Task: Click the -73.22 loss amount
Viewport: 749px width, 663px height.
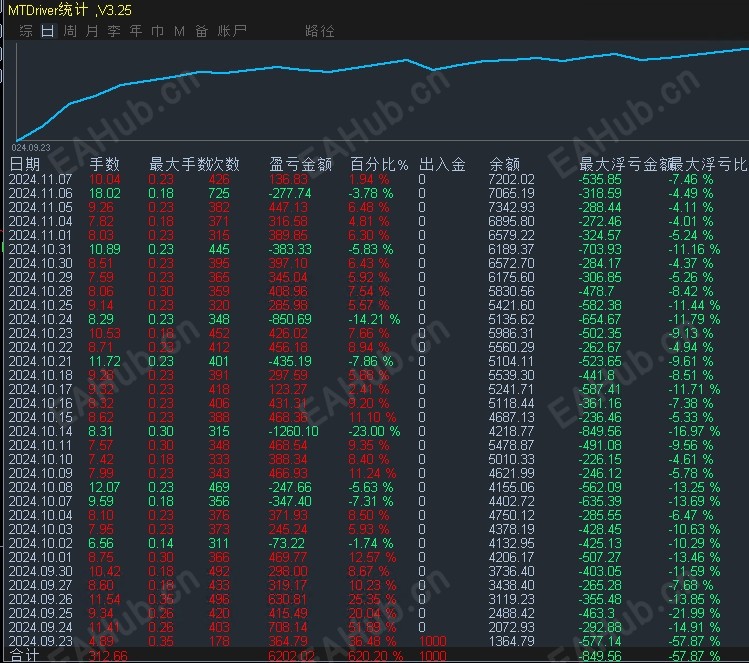Action: tap(287, 544)
